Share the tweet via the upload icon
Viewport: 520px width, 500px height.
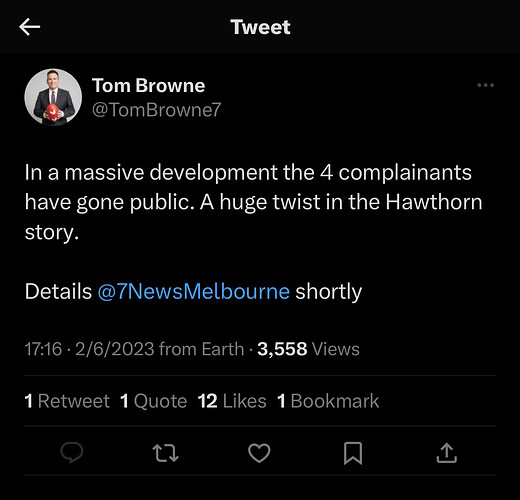point(447,453)
